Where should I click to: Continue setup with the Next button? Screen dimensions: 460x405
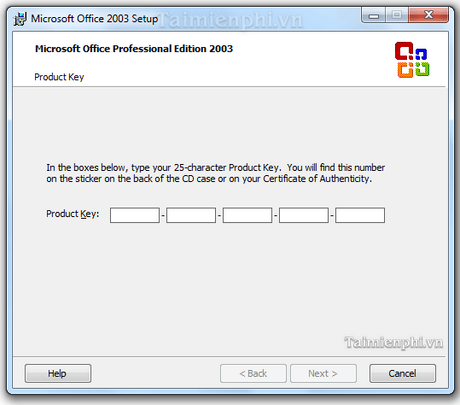[323, 373]
